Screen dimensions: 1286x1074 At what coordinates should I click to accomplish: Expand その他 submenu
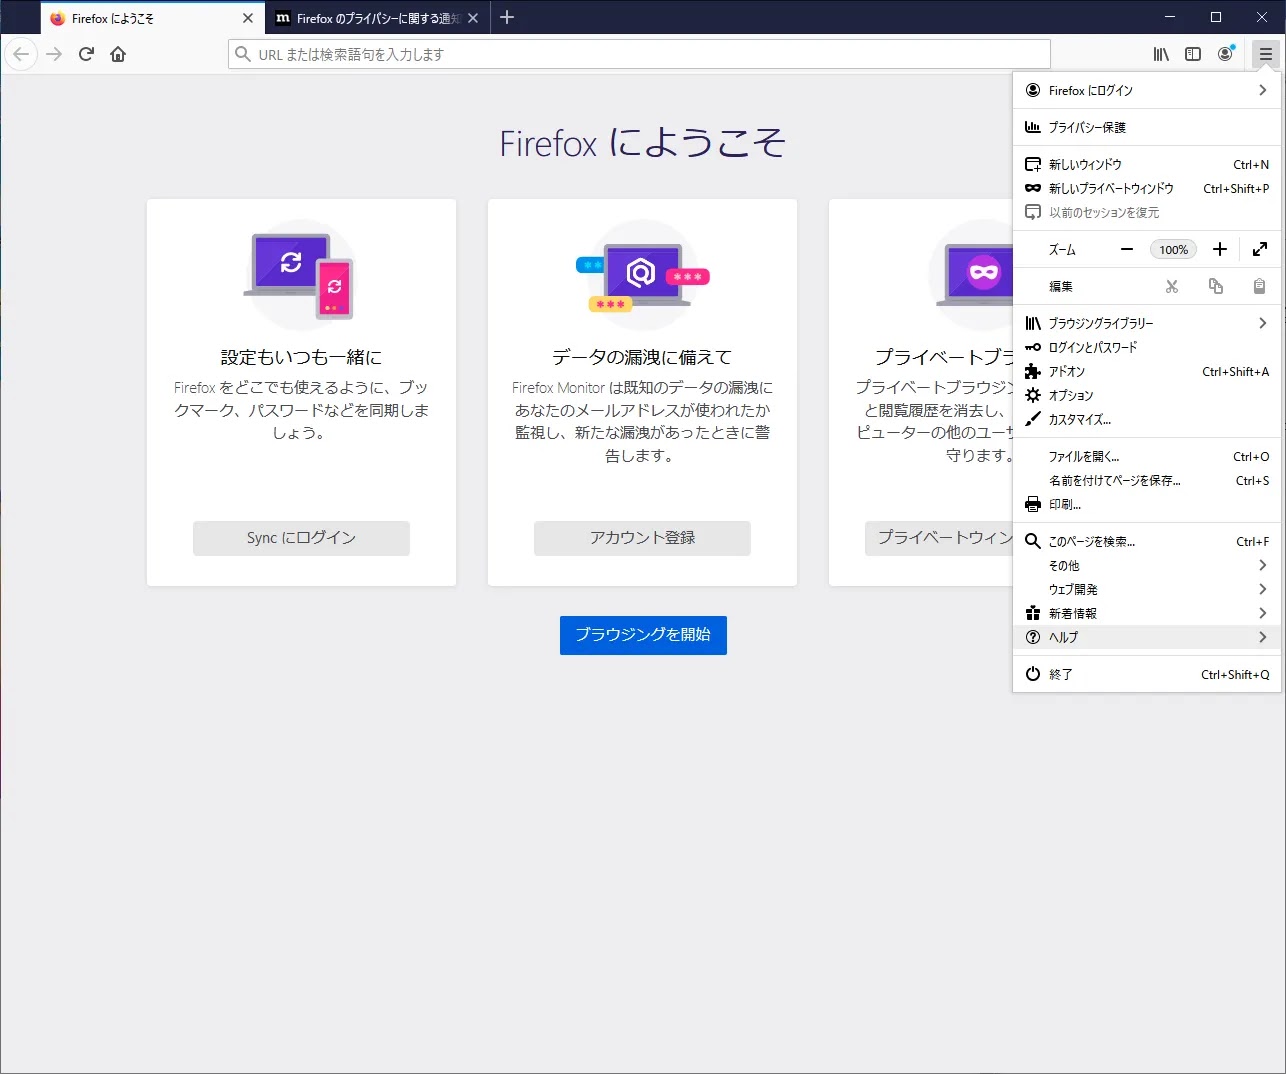1147,565
